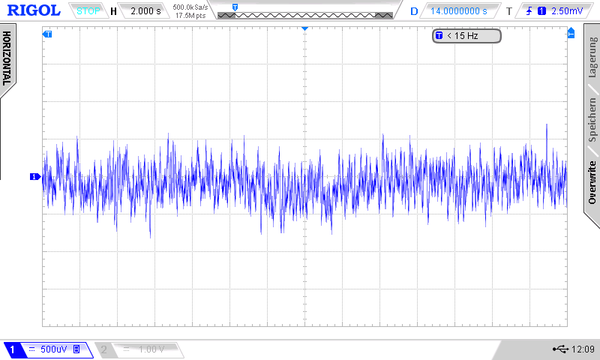Image resolution: width=600 pixels, height=360 pixels.
Task: Click the USB connection status icon
Action: 560,349
